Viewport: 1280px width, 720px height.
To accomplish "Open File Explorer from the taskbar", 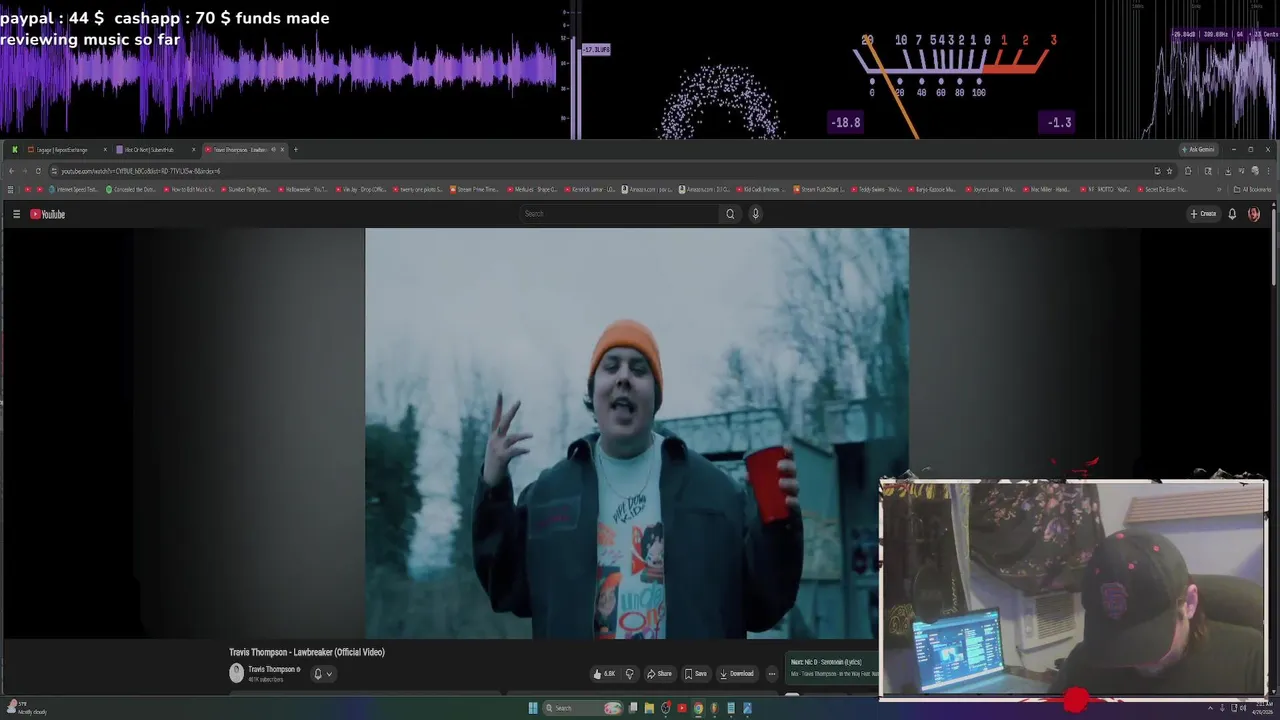I will point(649,708).
